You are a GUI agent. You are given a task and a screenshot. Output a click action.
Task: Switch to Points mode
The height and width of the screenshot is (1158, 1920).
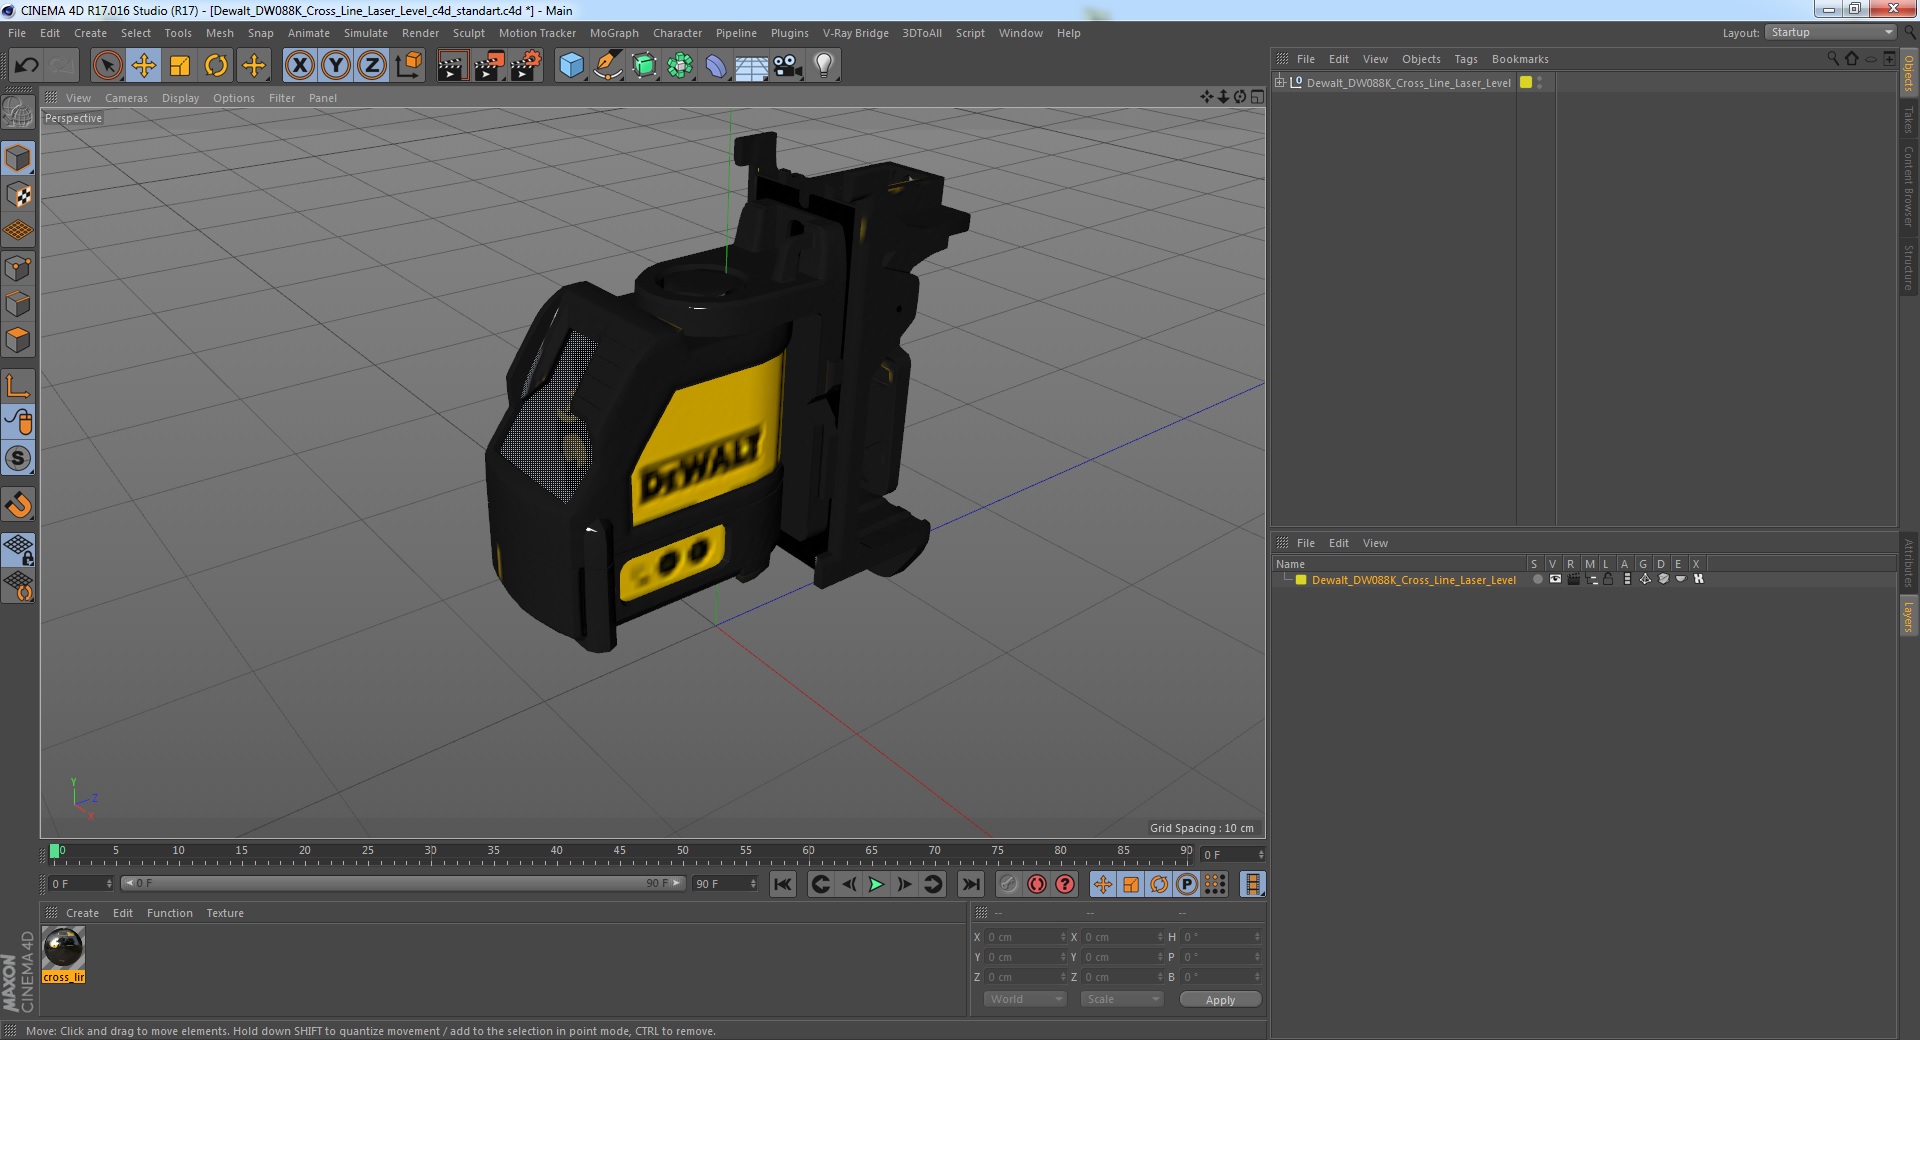(x=18, y=268)
